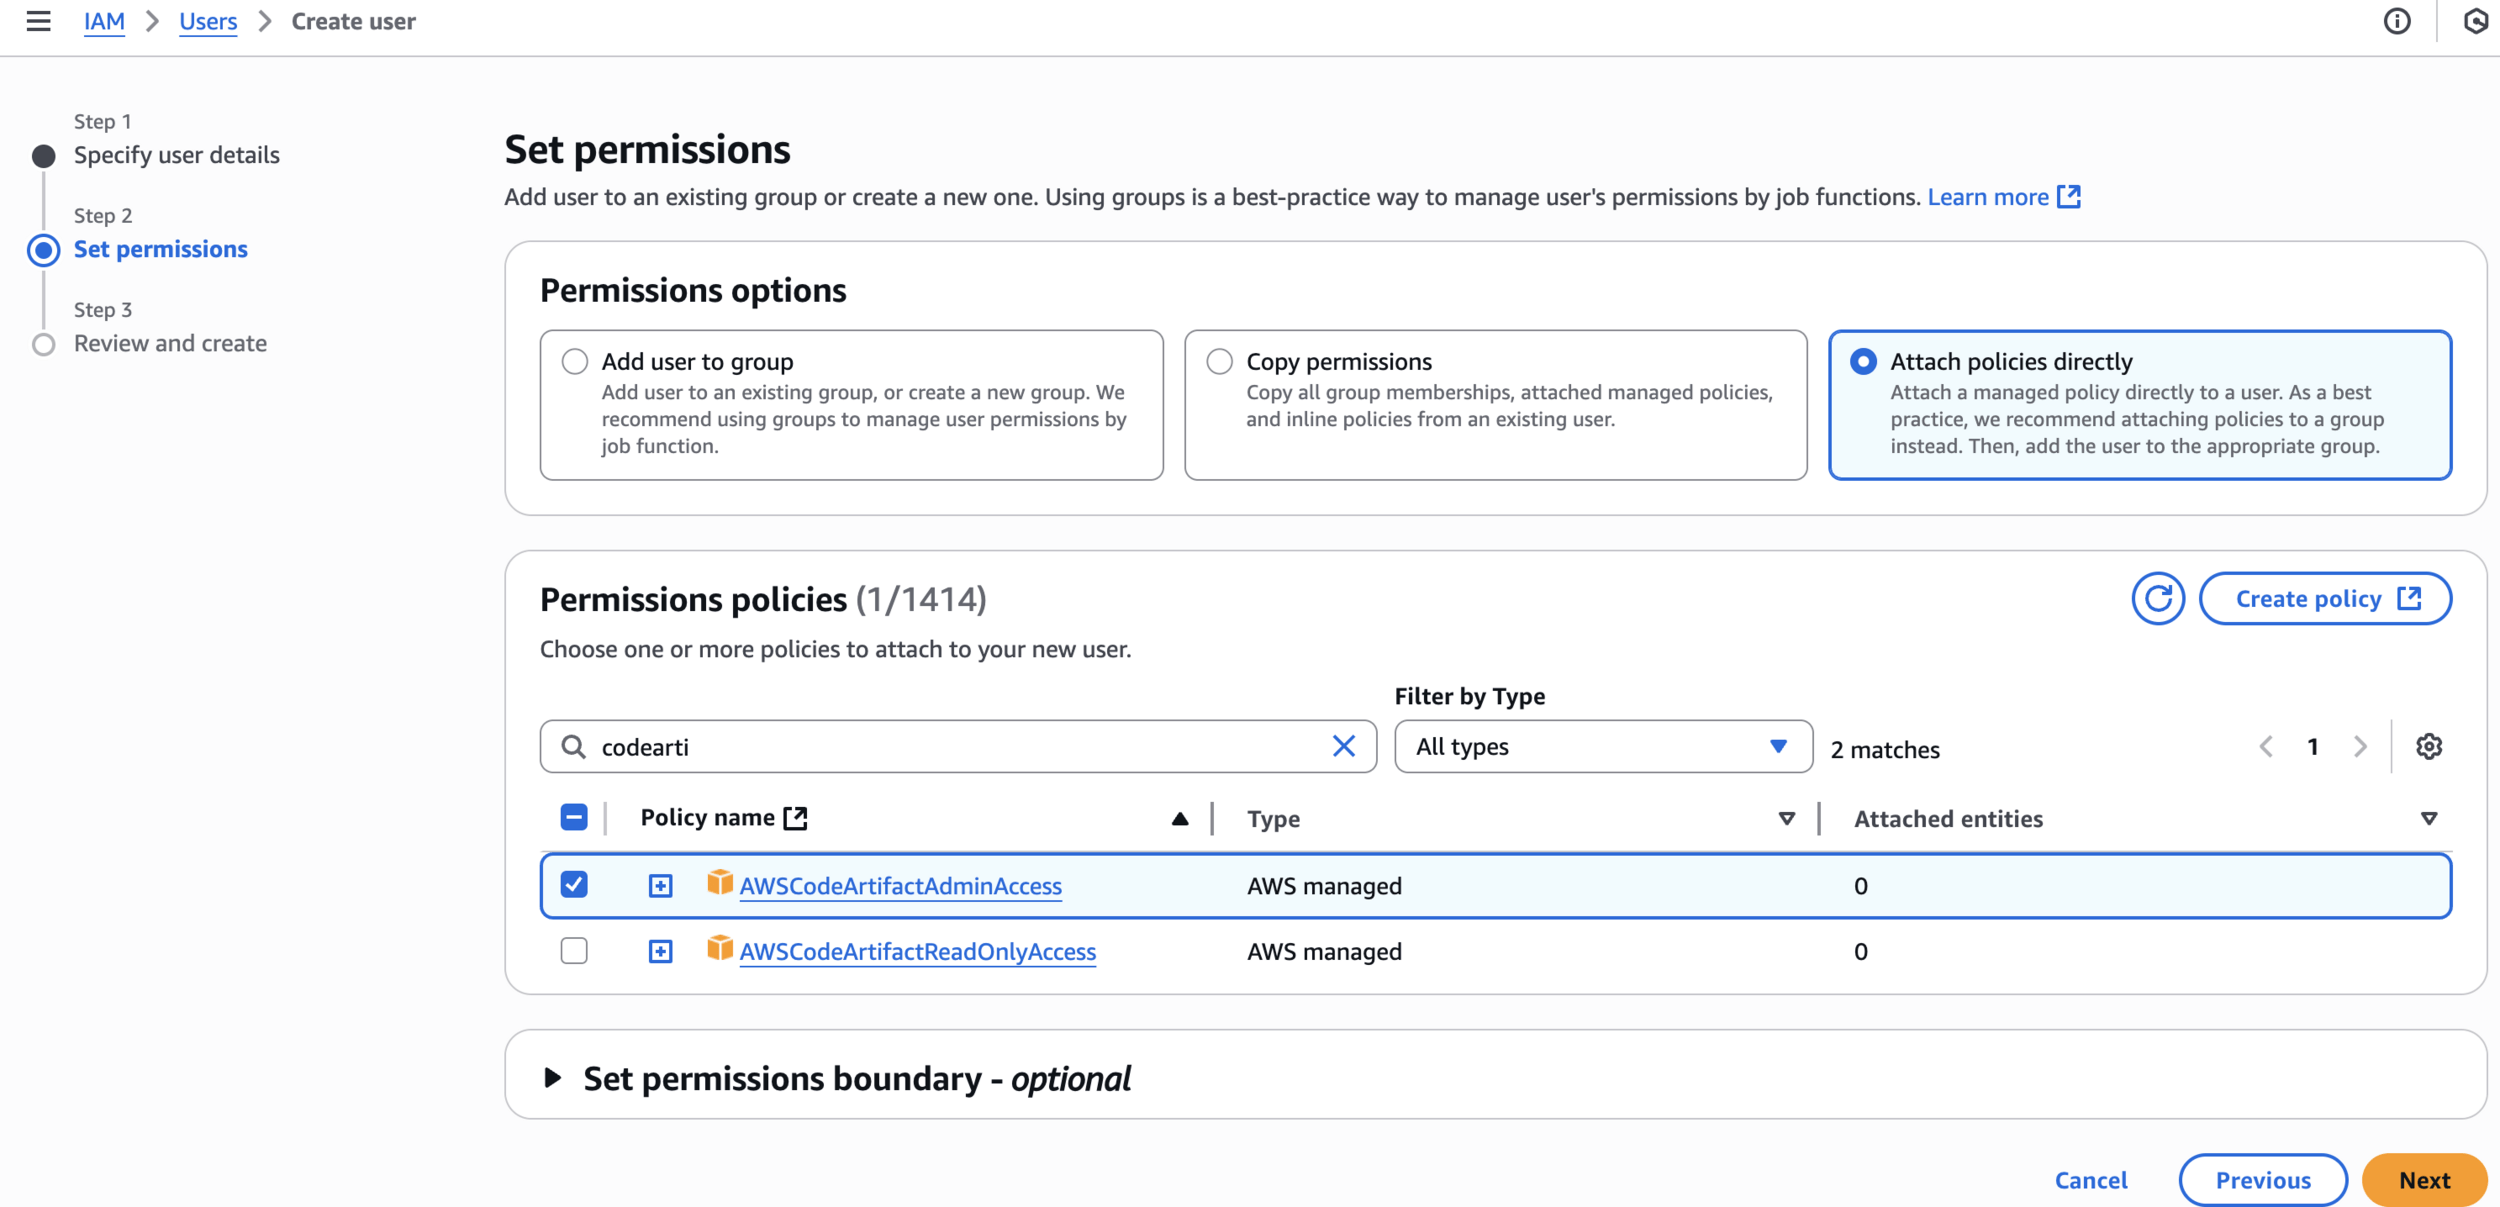This screenshot has height=1207, width=2500.
Task: Sort by Attached entities column arrow
Action: (x=2428, y=819)
